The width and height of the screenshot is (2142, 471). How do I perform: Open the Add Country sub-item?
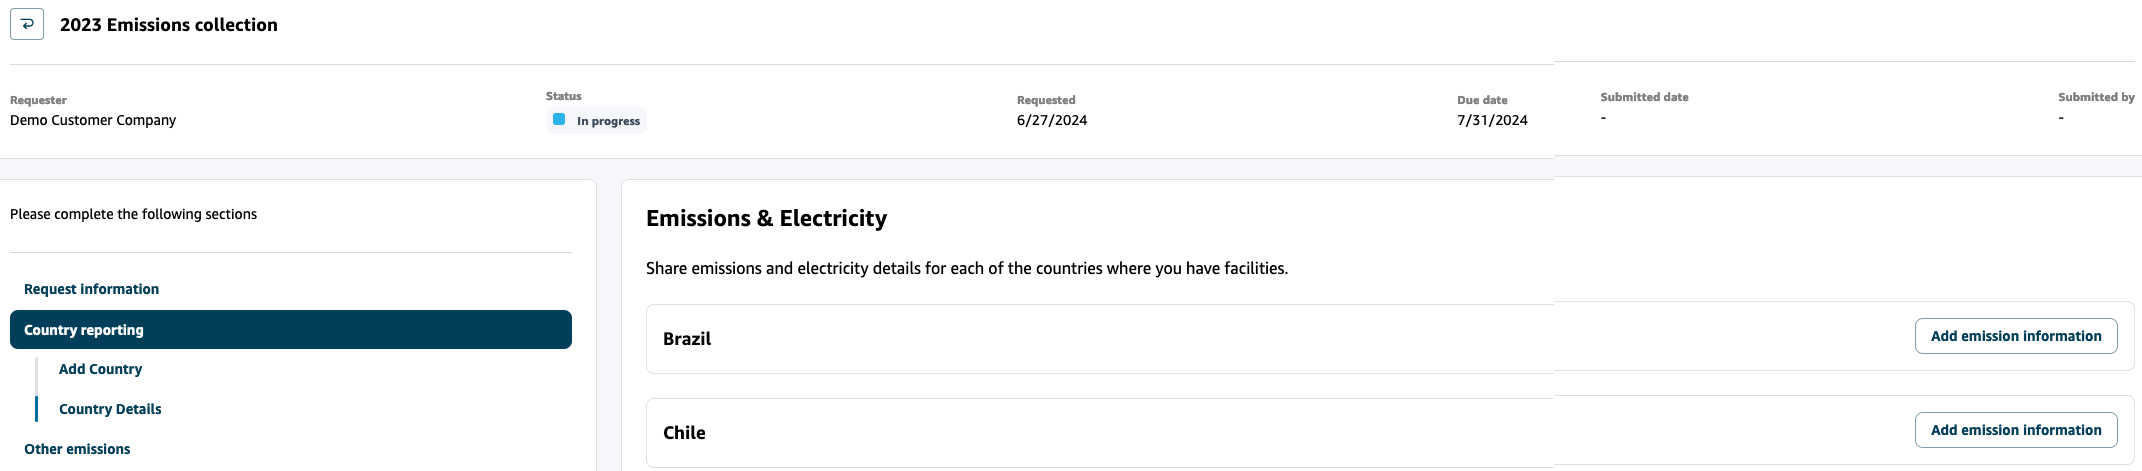click(x=100, y=369)
